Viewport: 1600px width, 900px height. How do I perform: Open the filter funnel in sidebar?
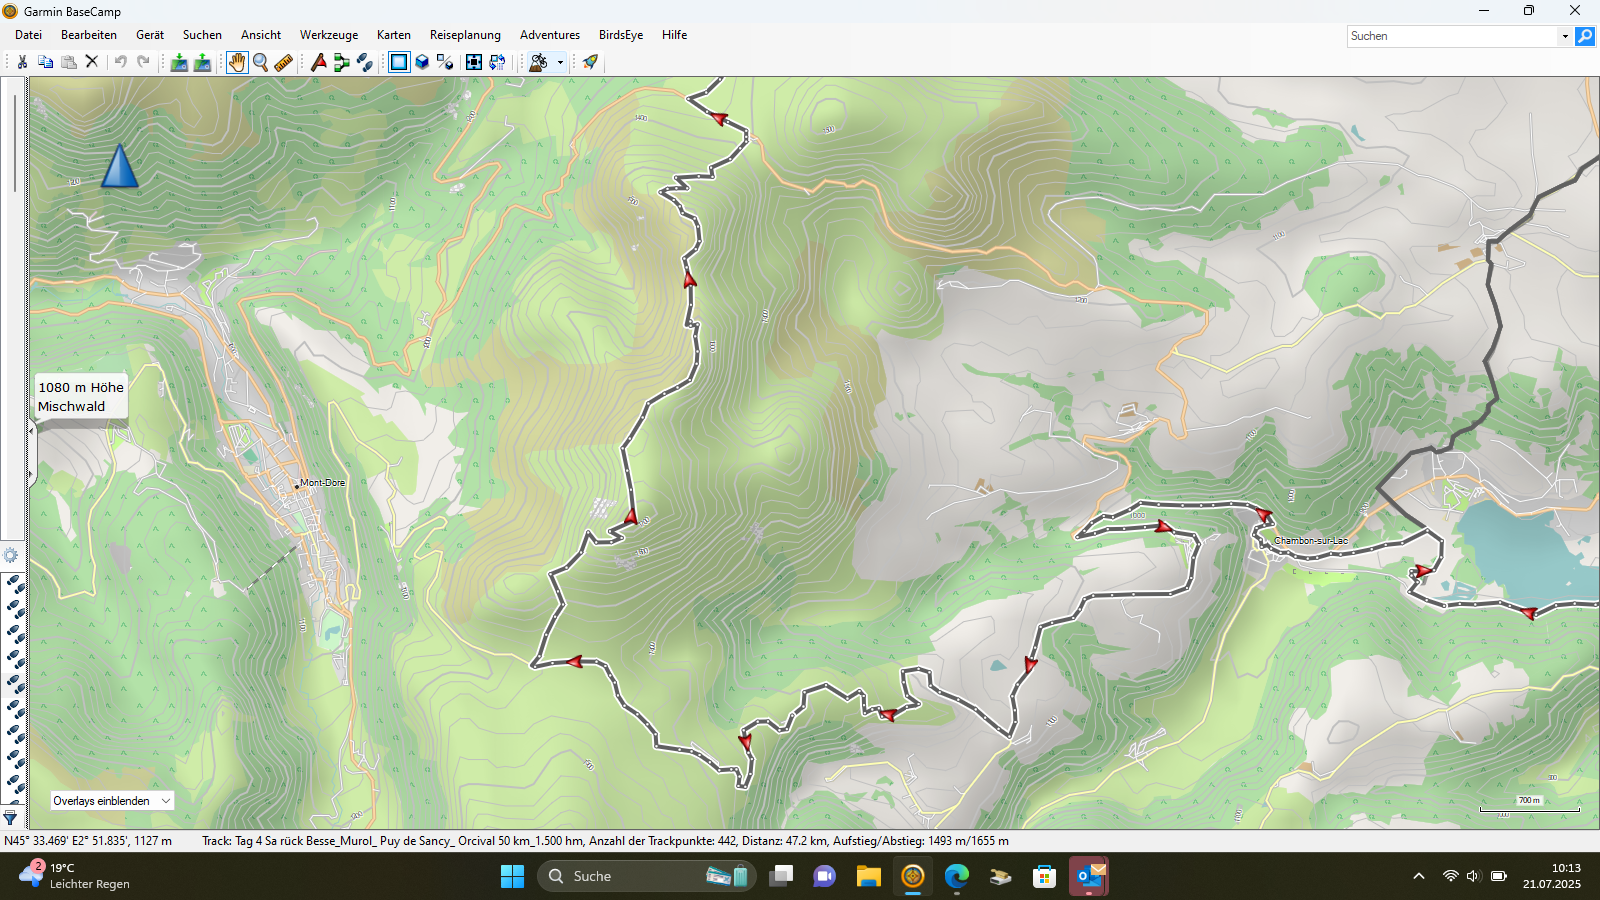(10, 817)
